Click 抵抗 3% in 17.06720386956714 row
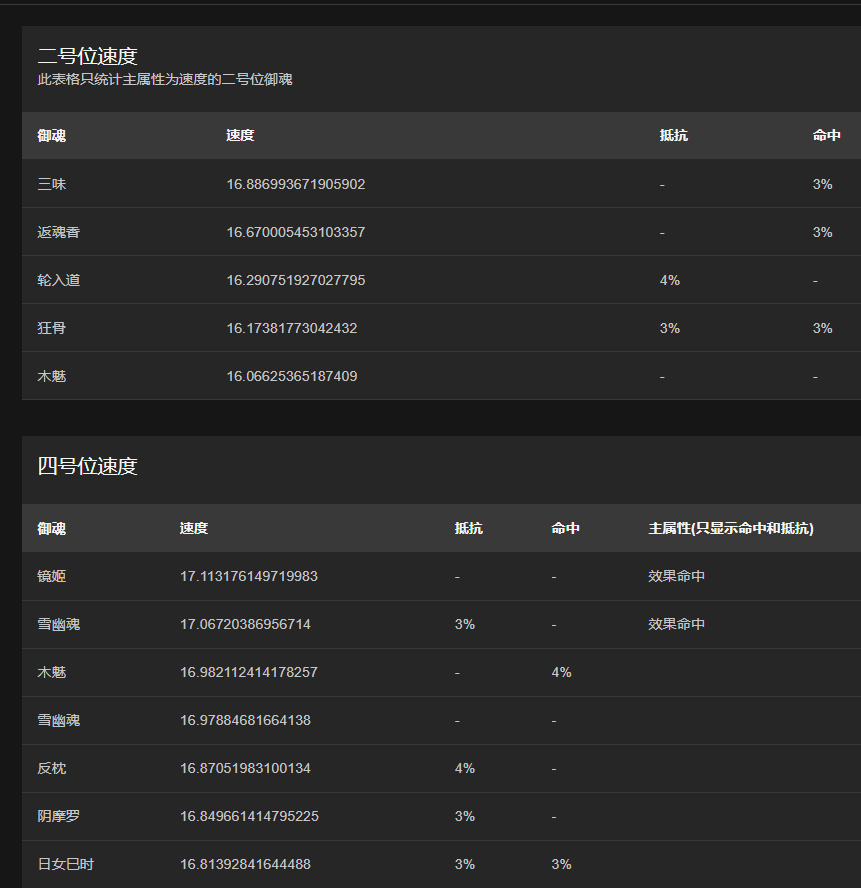Viewport: 861px width, 888px height. pos(464,624)
